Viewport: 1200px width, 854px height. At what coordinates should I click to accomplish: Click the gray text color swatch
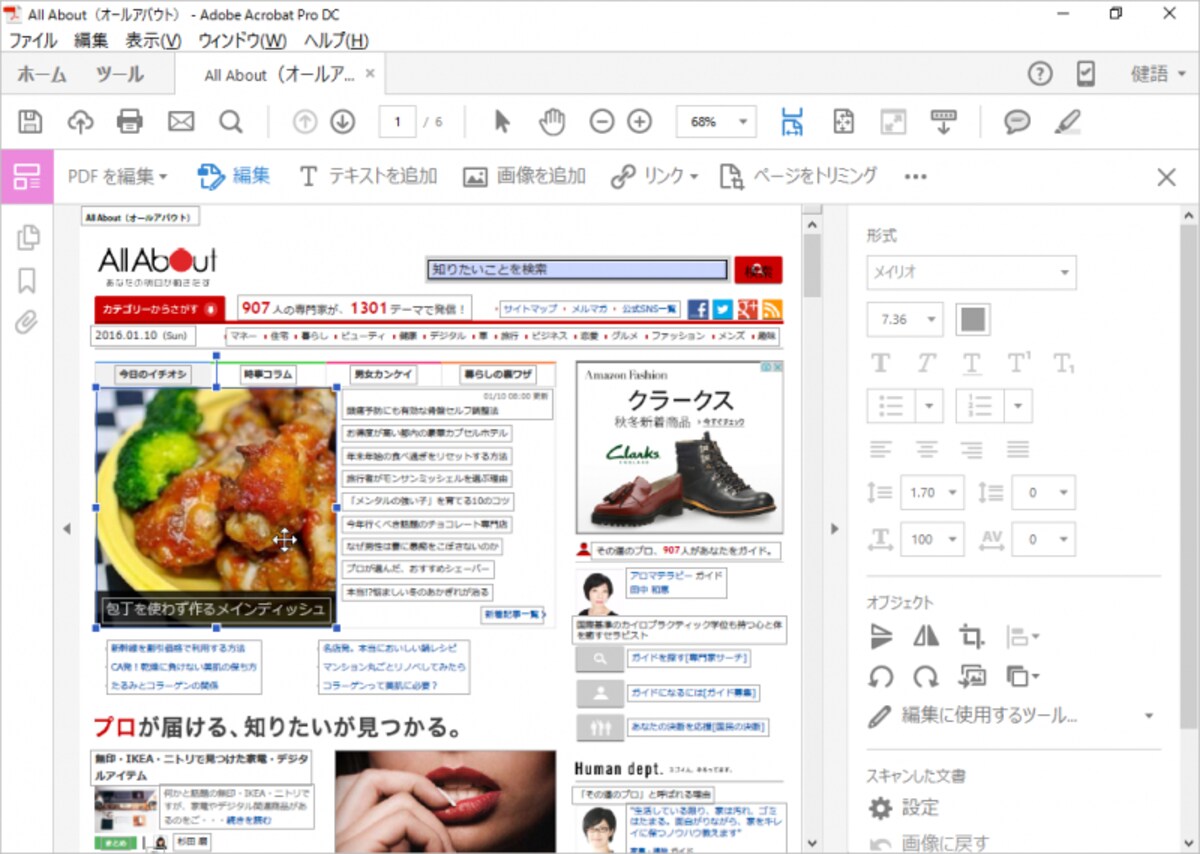(x=973, y=320)
